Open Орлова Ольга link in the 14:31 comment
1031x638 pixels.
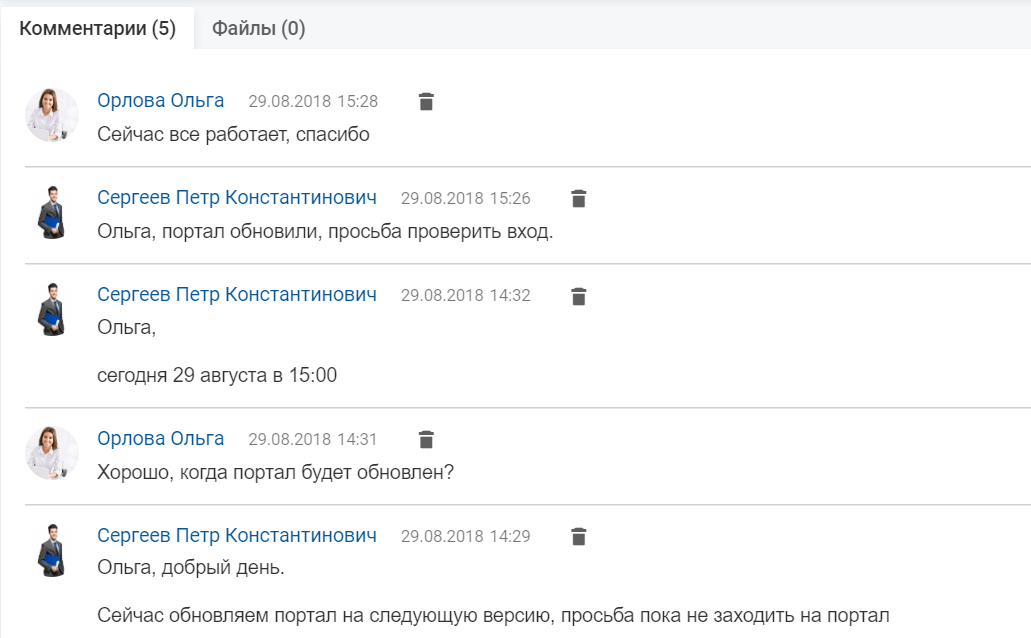coord(160,438)
